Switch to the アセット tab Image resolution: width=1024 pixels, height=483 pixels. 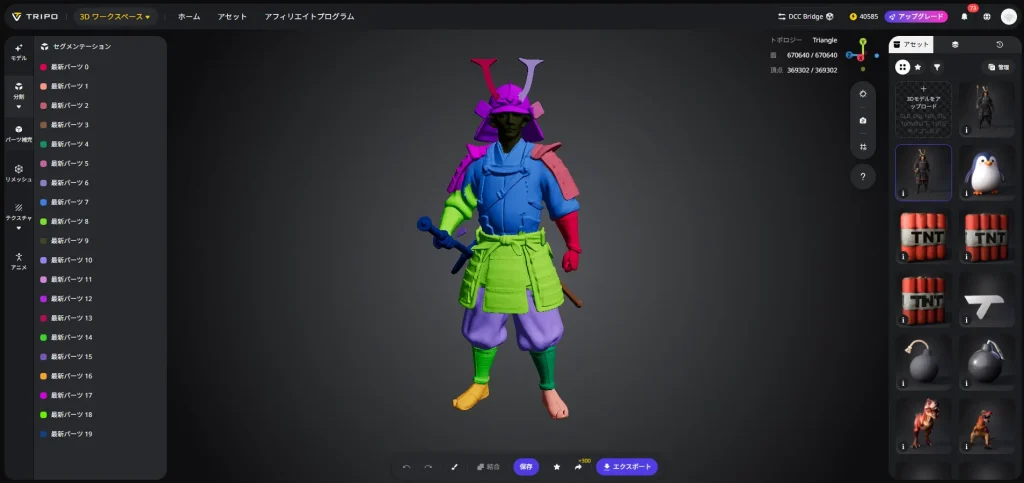[x=911, y=44]
